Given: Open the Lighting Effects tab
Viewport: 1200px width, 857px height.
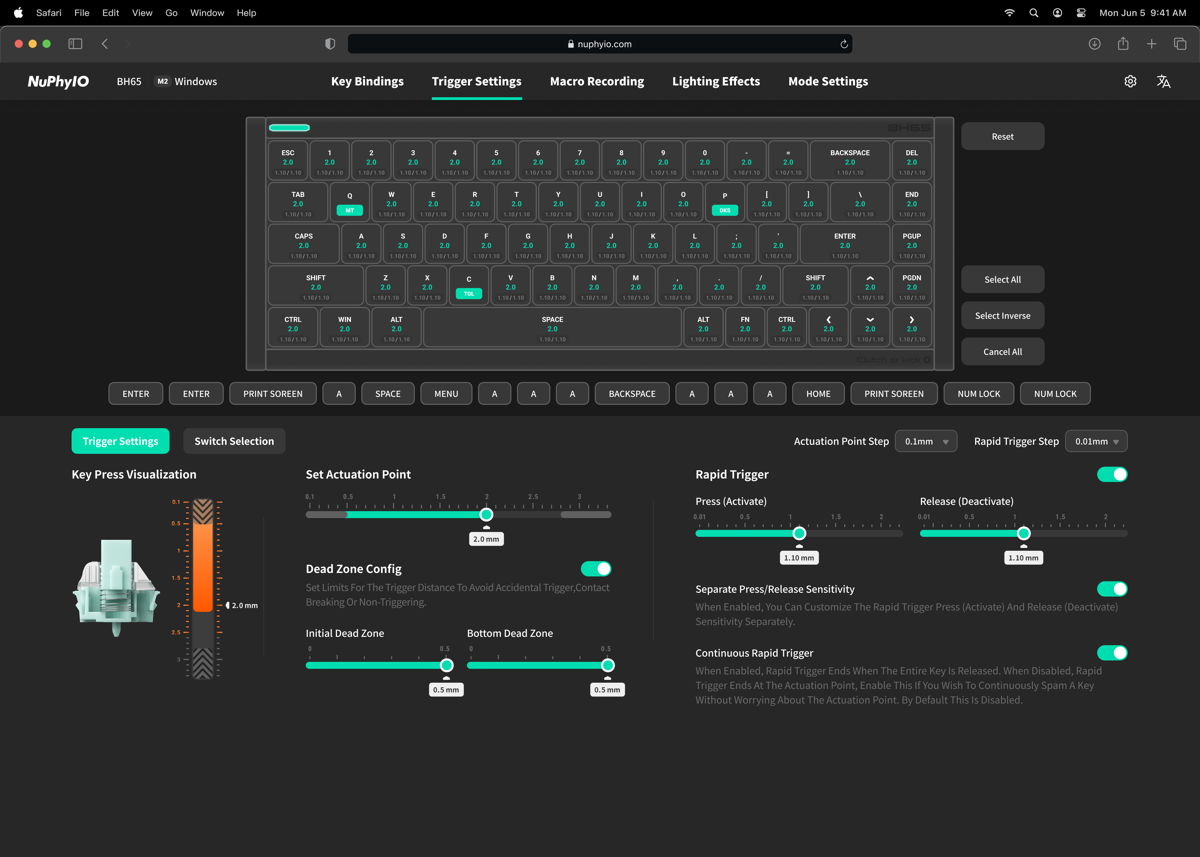Looking at the screenshot, I should tap(716, 82).
